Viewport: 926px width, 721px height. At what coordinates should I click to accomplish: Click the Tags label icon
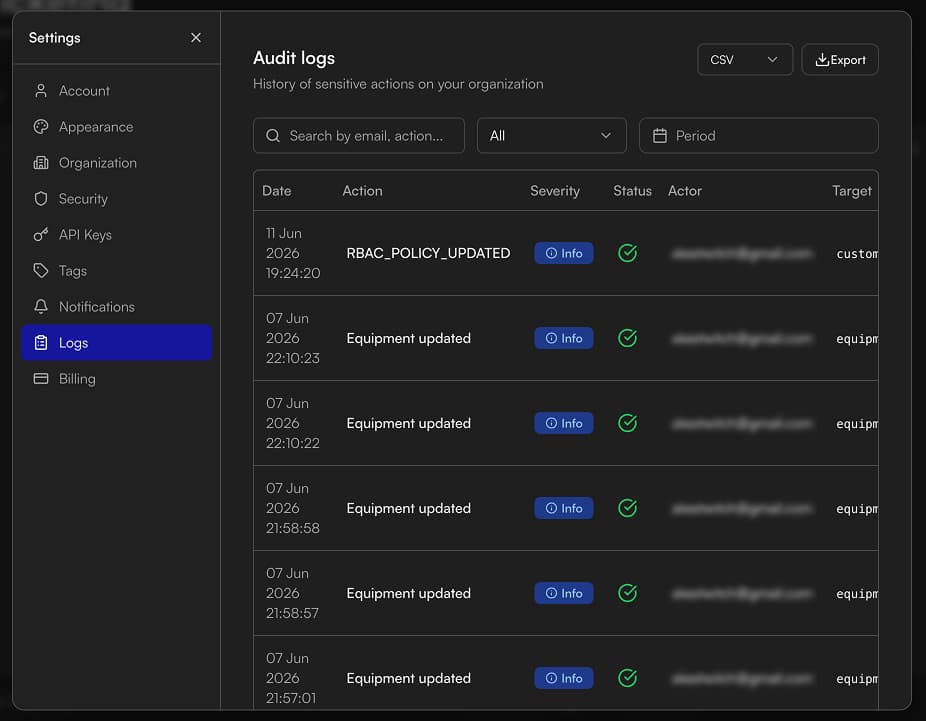click(41, 270)
